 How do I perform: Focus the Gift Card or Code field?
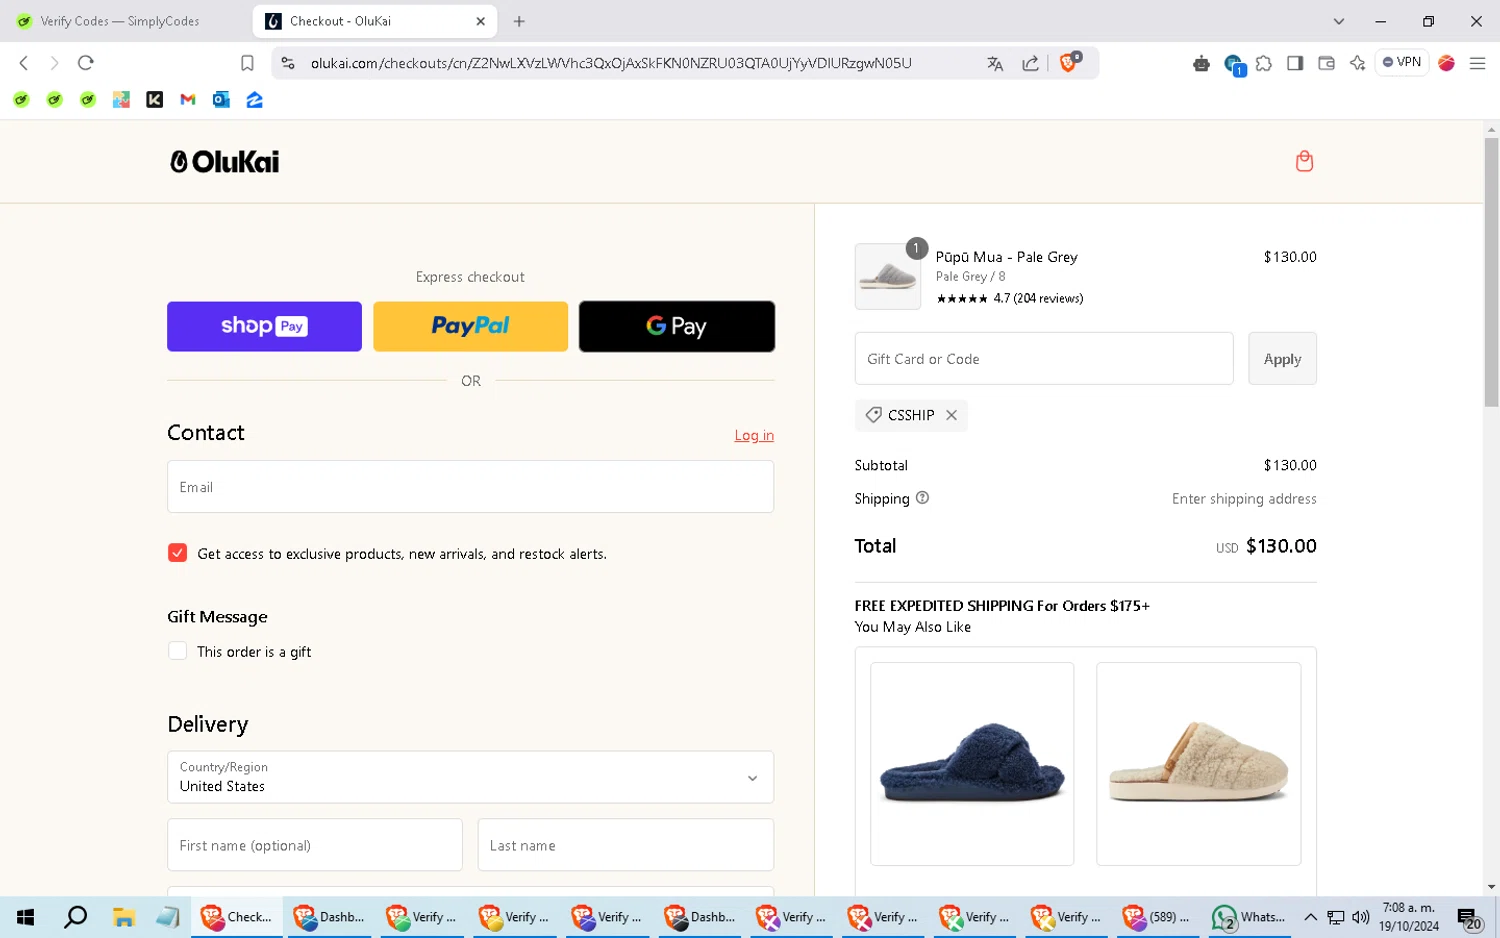tap(1044, 359)
